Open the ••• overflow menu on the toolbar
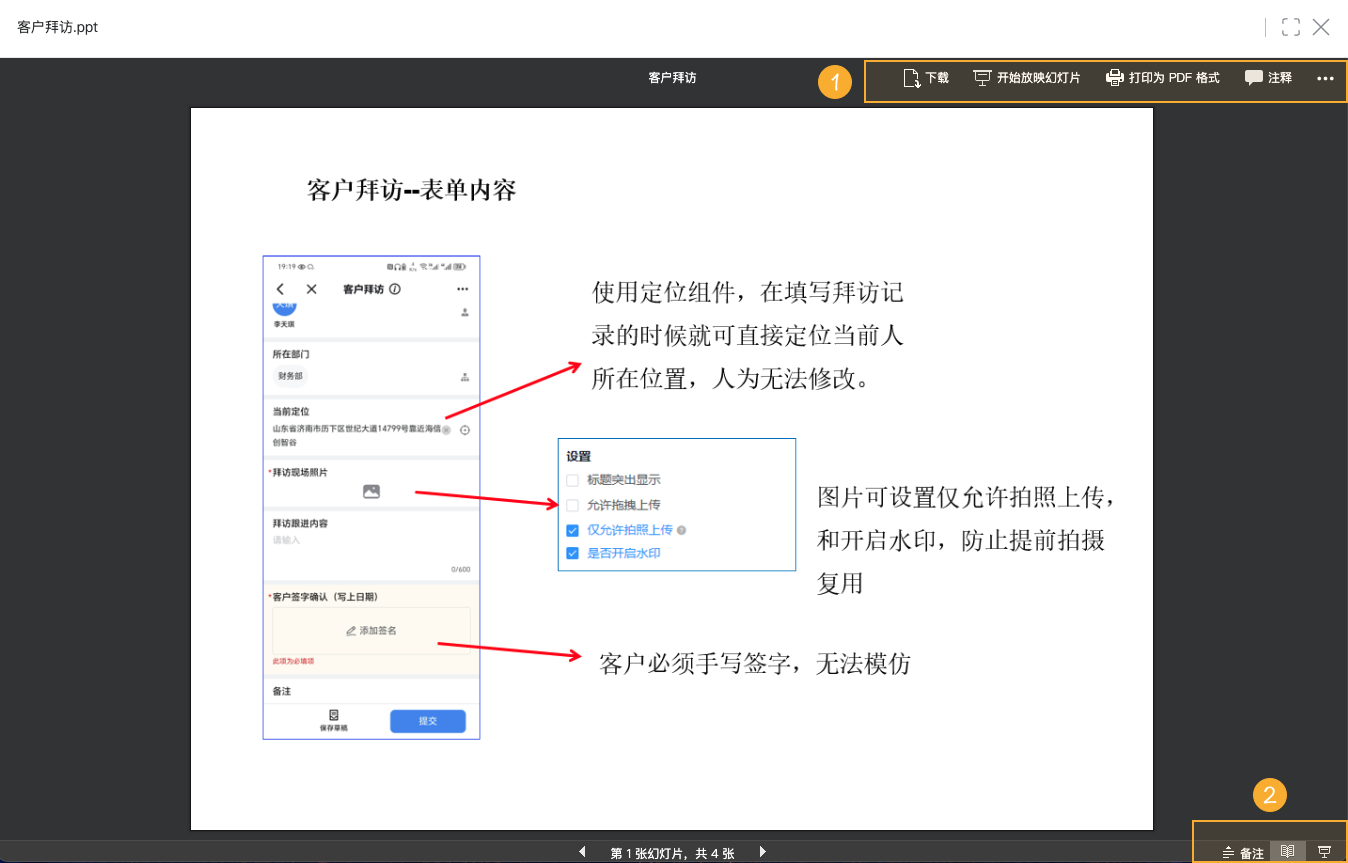1348x863 pixels. tap(1325, 77)
